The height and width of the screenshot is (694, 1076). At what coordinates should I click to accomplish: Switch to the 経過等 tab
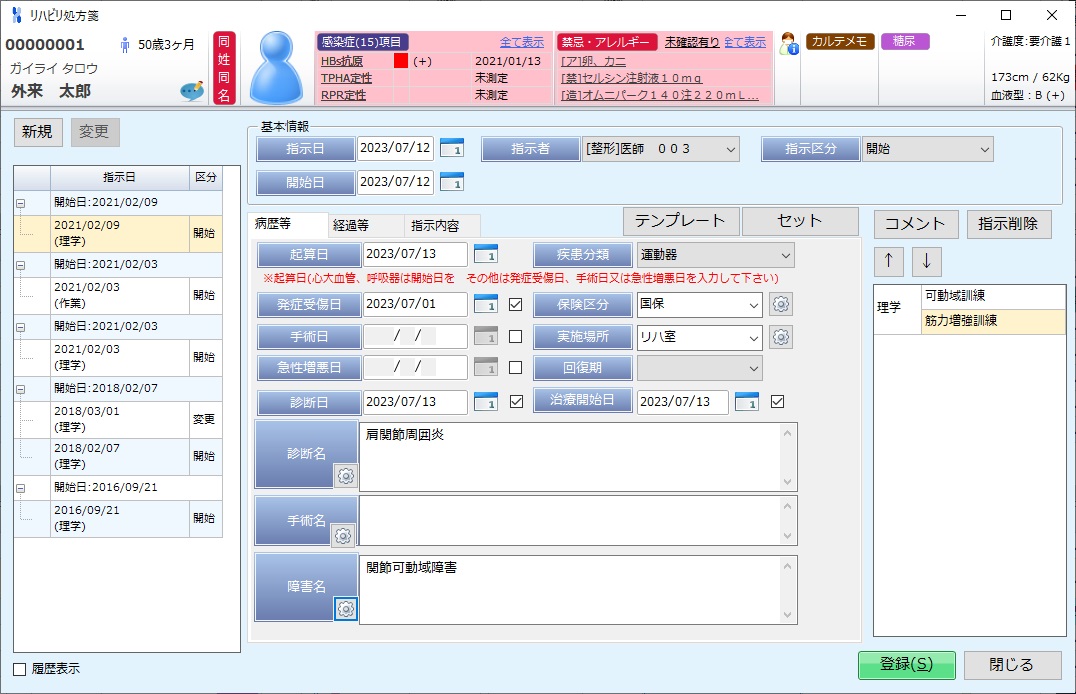point(351,225)
